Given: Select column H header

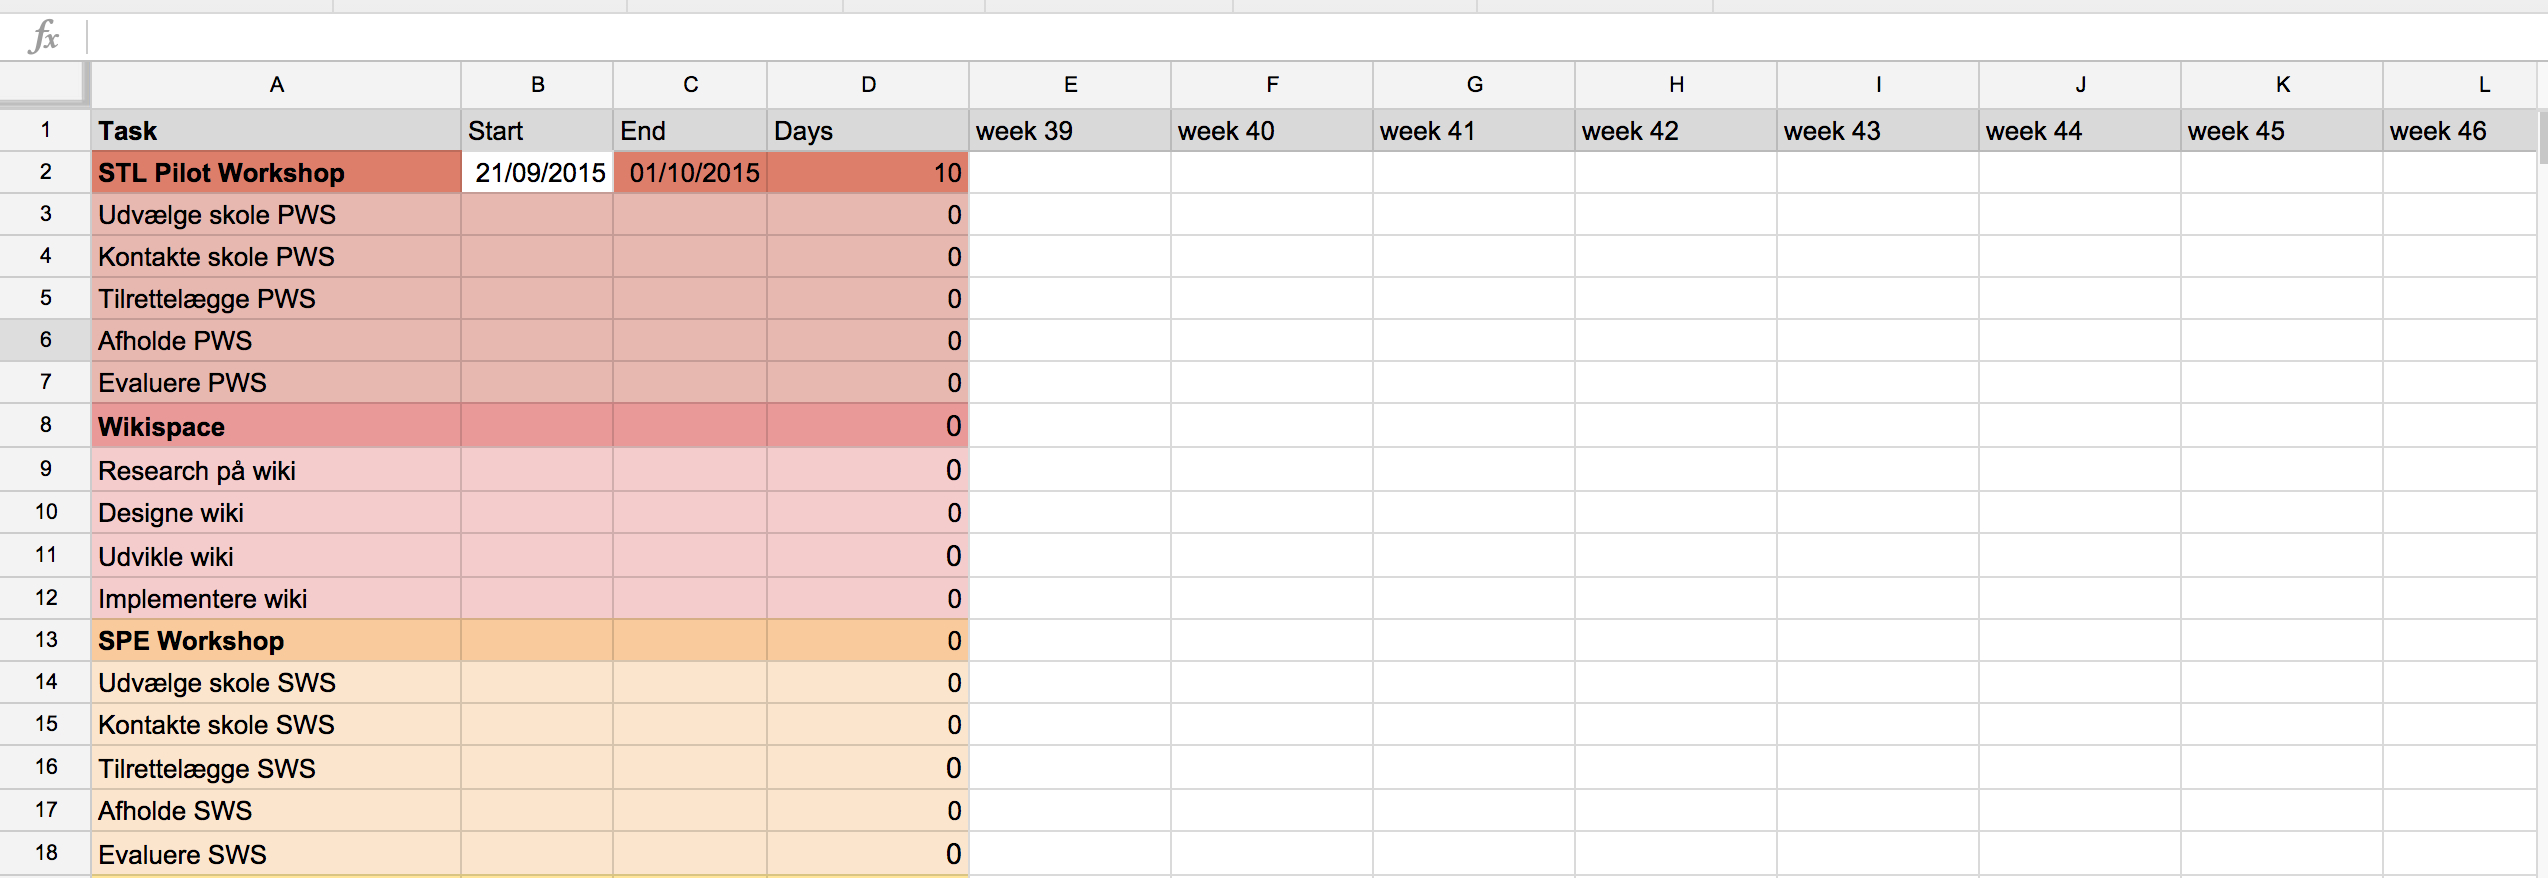Looking at the screenshot, I should 1676,85.
